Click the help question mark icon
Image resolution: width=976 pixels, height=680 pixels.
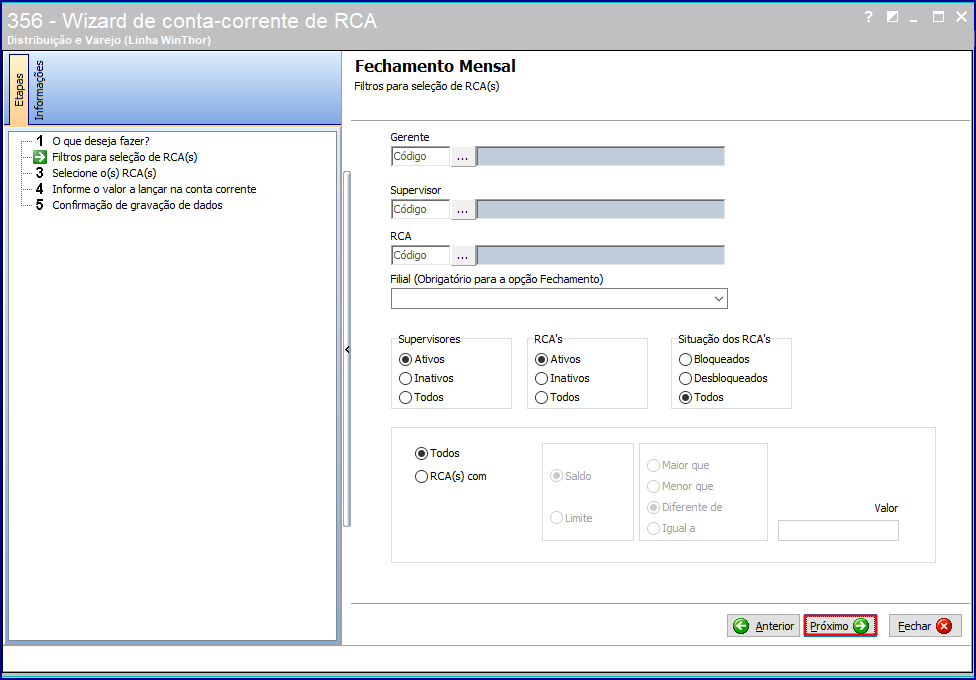pos(868,17)
